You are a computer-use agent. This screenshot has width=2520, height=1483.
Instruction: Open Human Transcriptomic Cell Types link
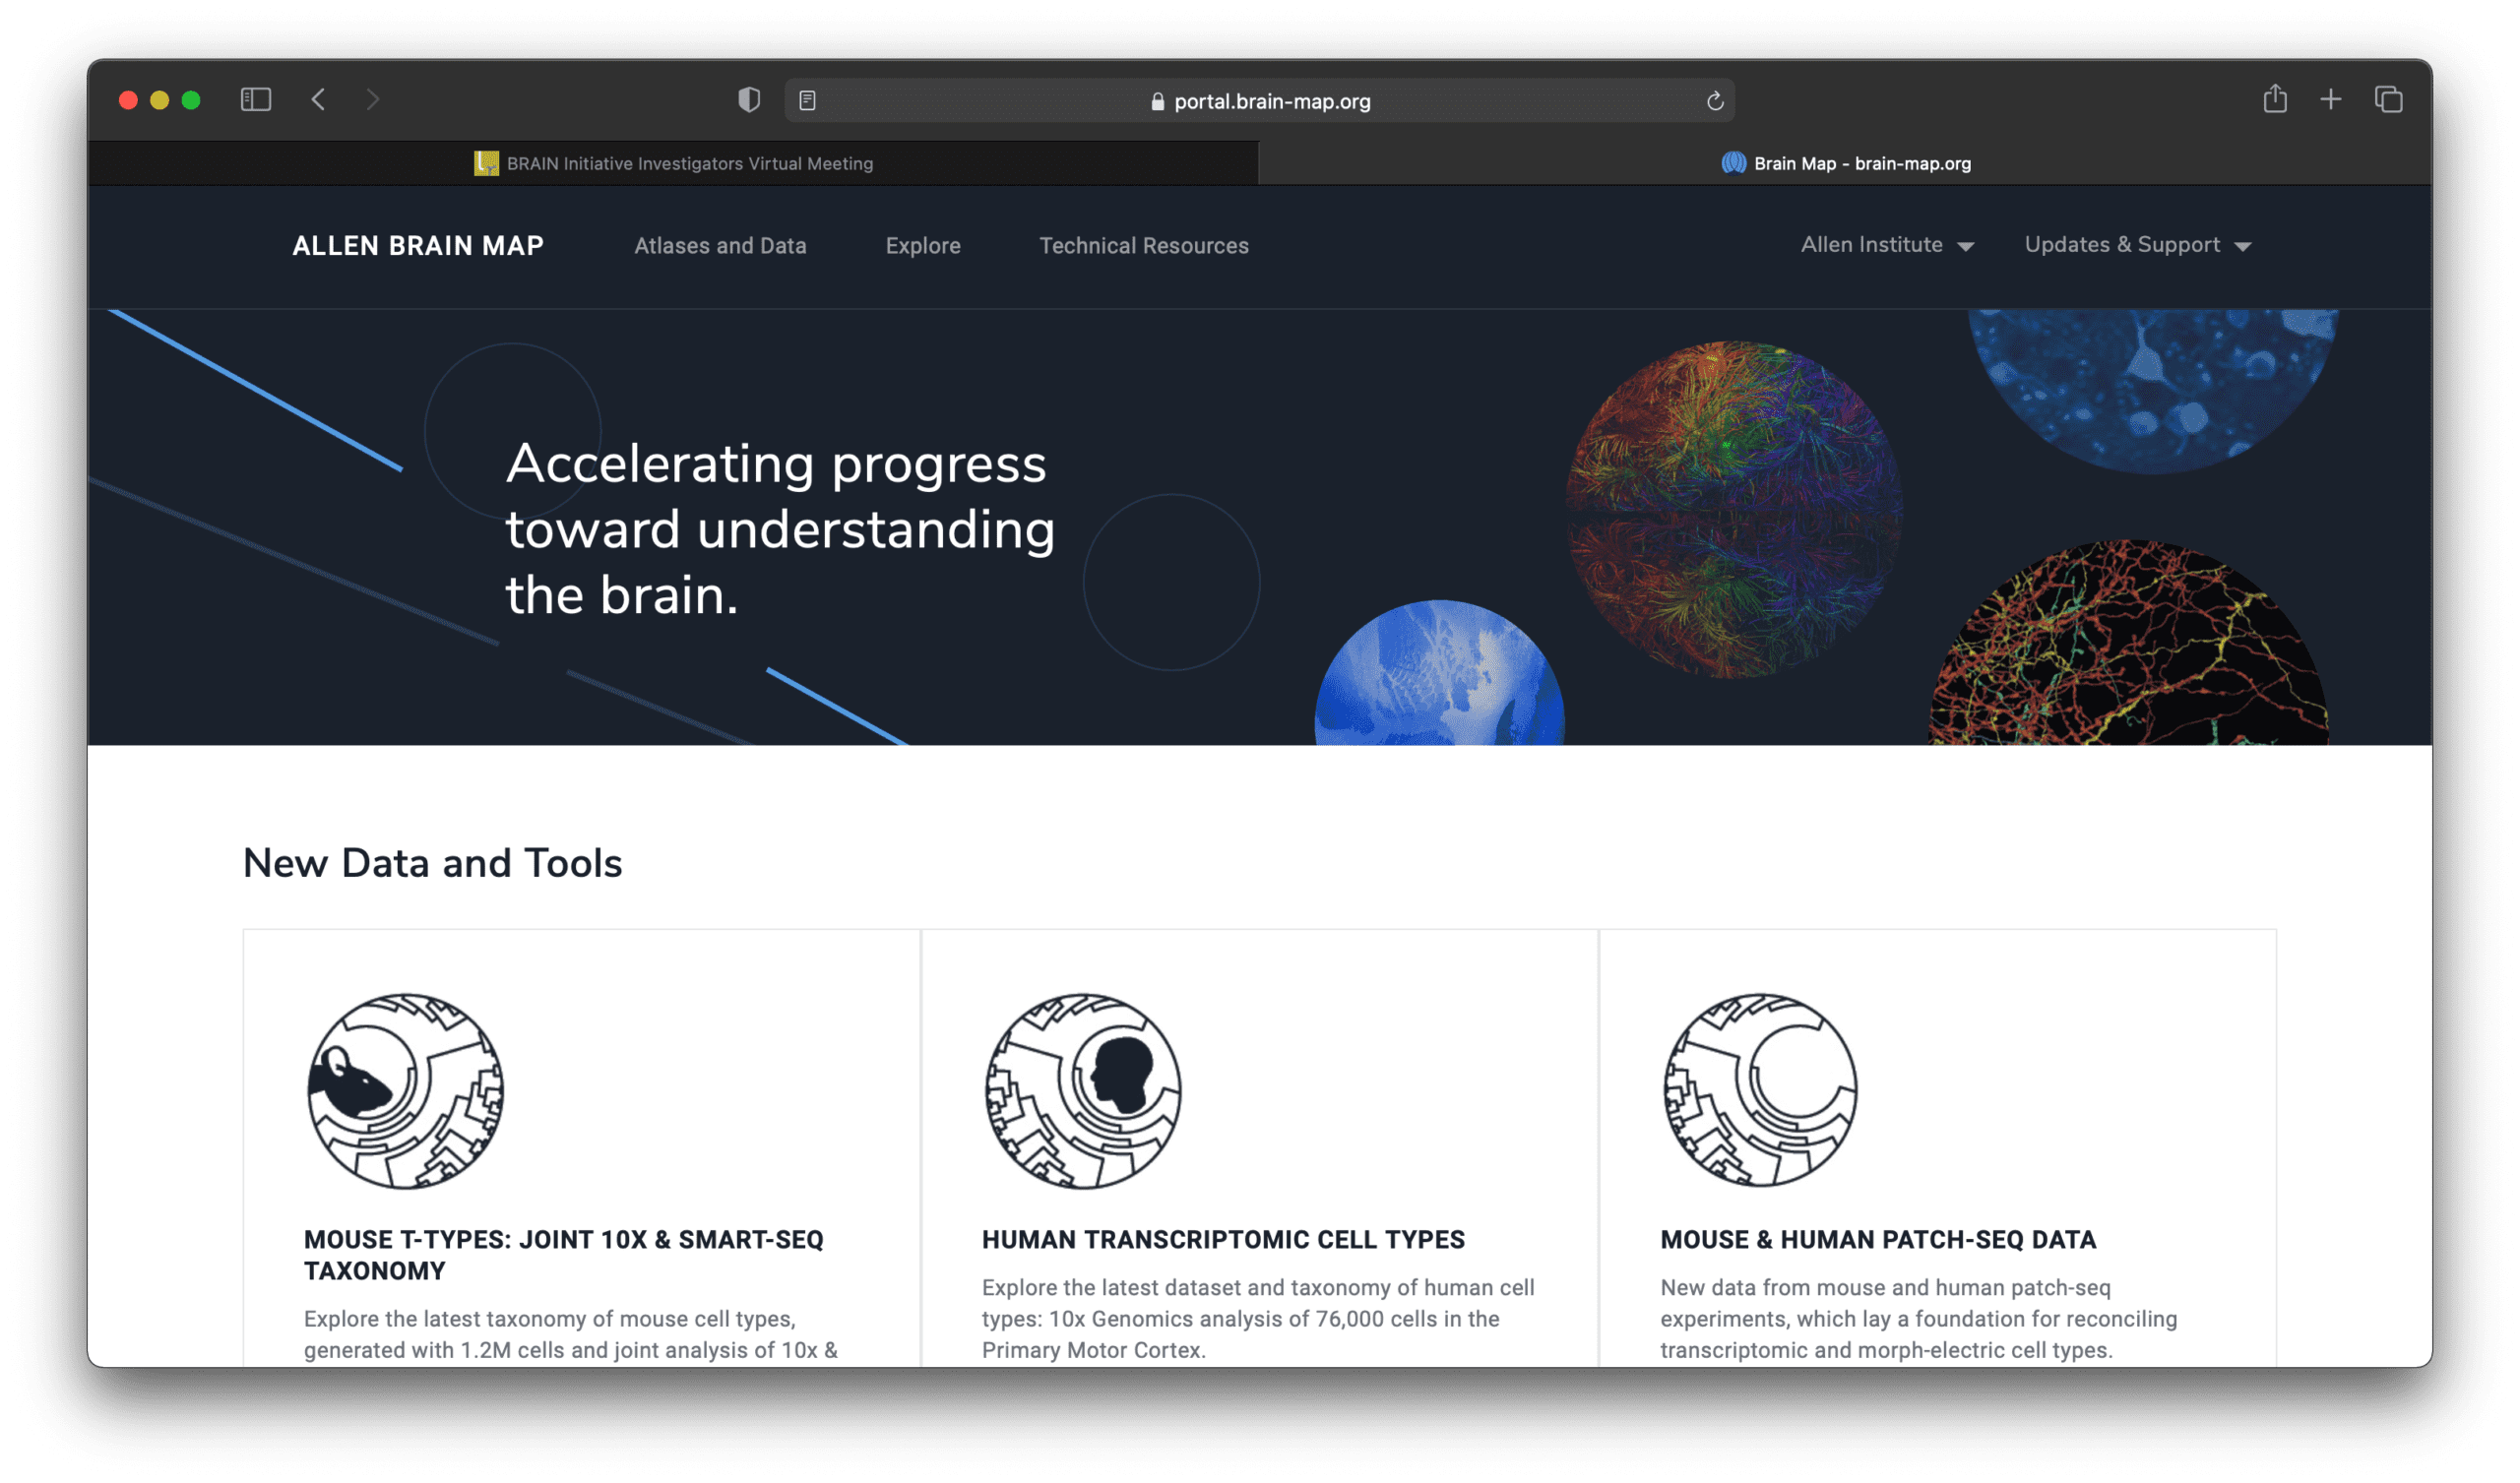click(1223, 1240)
